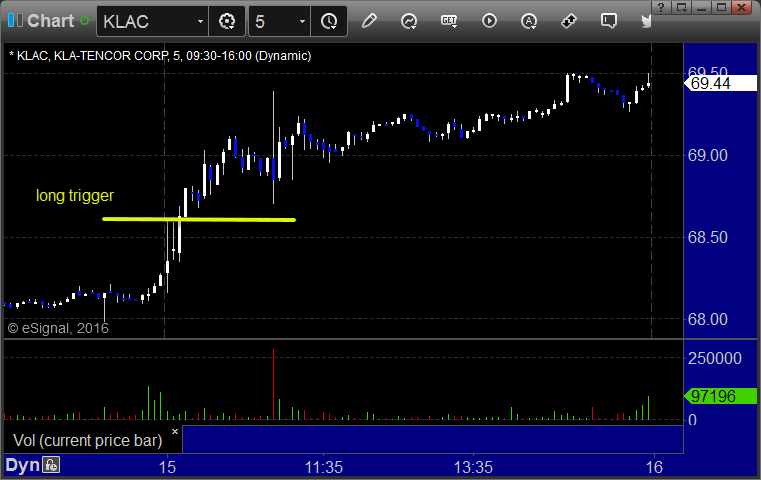Open the comment bubble icon
This screenshot has height=480, width=761.
[x=609, y=21]
